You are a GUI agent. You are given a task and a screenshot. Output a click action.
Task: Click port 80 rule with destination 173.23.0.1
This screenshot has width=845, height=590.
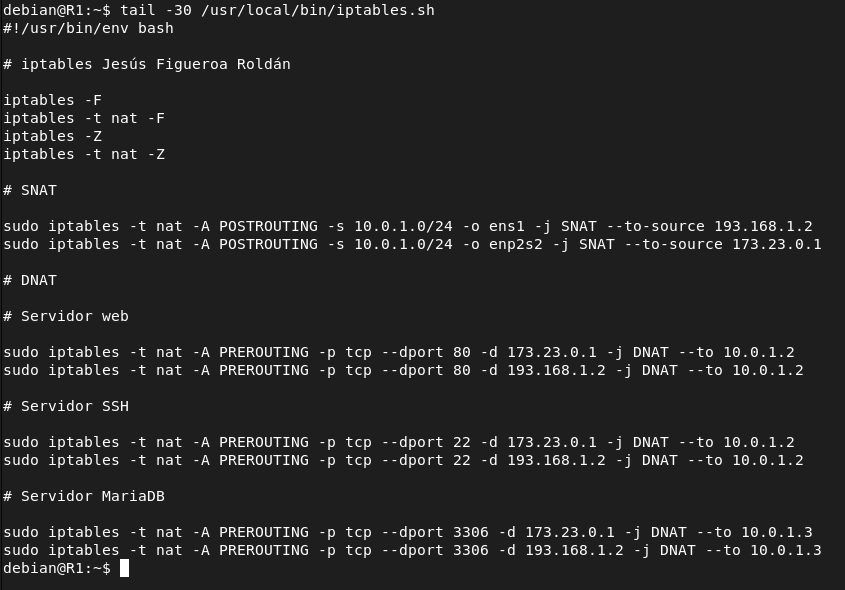coord(399,352)
